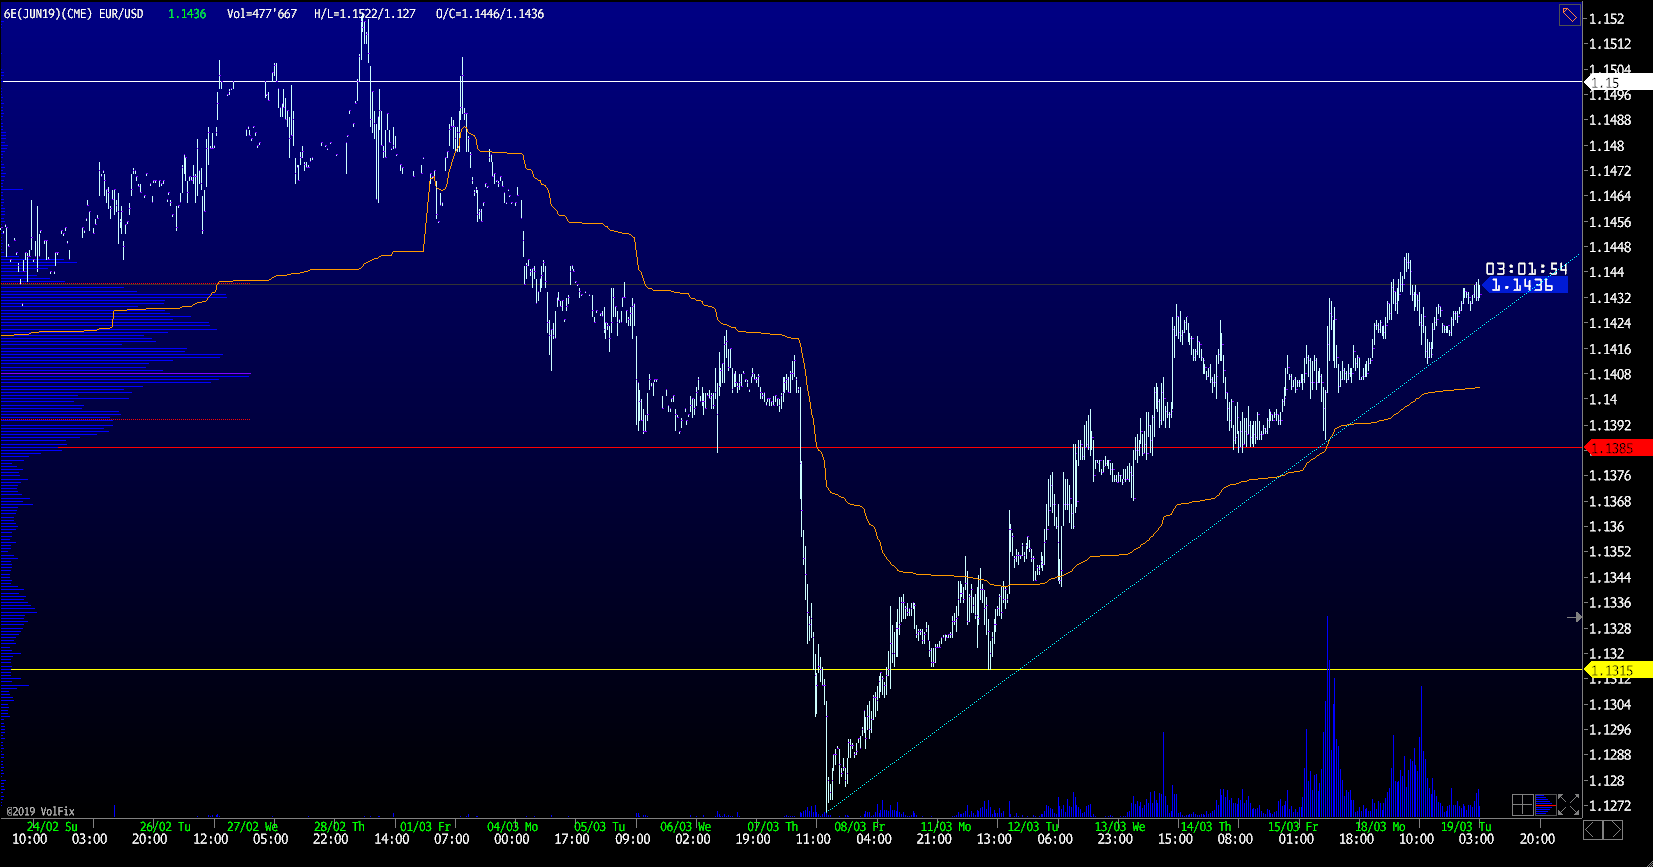Image resolution: width=1653 pixels, height=867 pixels.
Task: Click the four-pane grid layout icon
Action: click(x=1522, y=805)
